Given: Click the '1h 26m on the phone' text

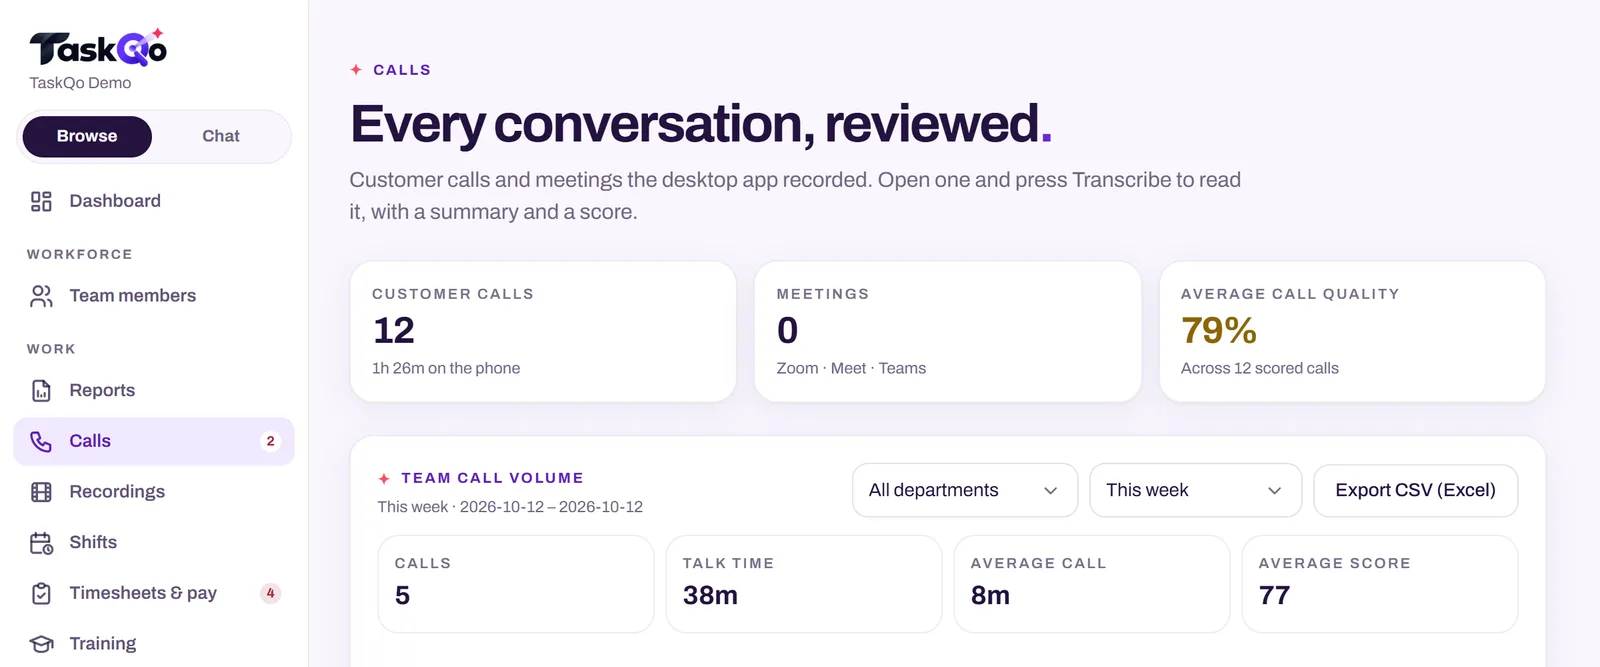Looking at the screenshot, I should (x=446, y=368).
